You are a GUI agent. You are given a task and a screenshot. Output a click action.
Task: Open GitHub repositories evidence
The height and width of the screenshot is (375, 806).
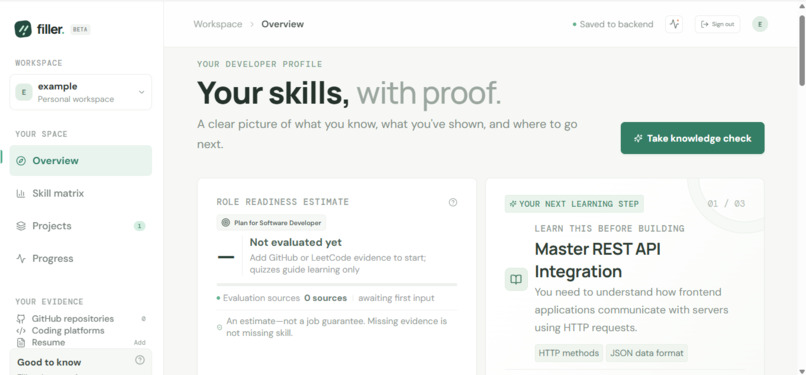(x=81, y=319)
